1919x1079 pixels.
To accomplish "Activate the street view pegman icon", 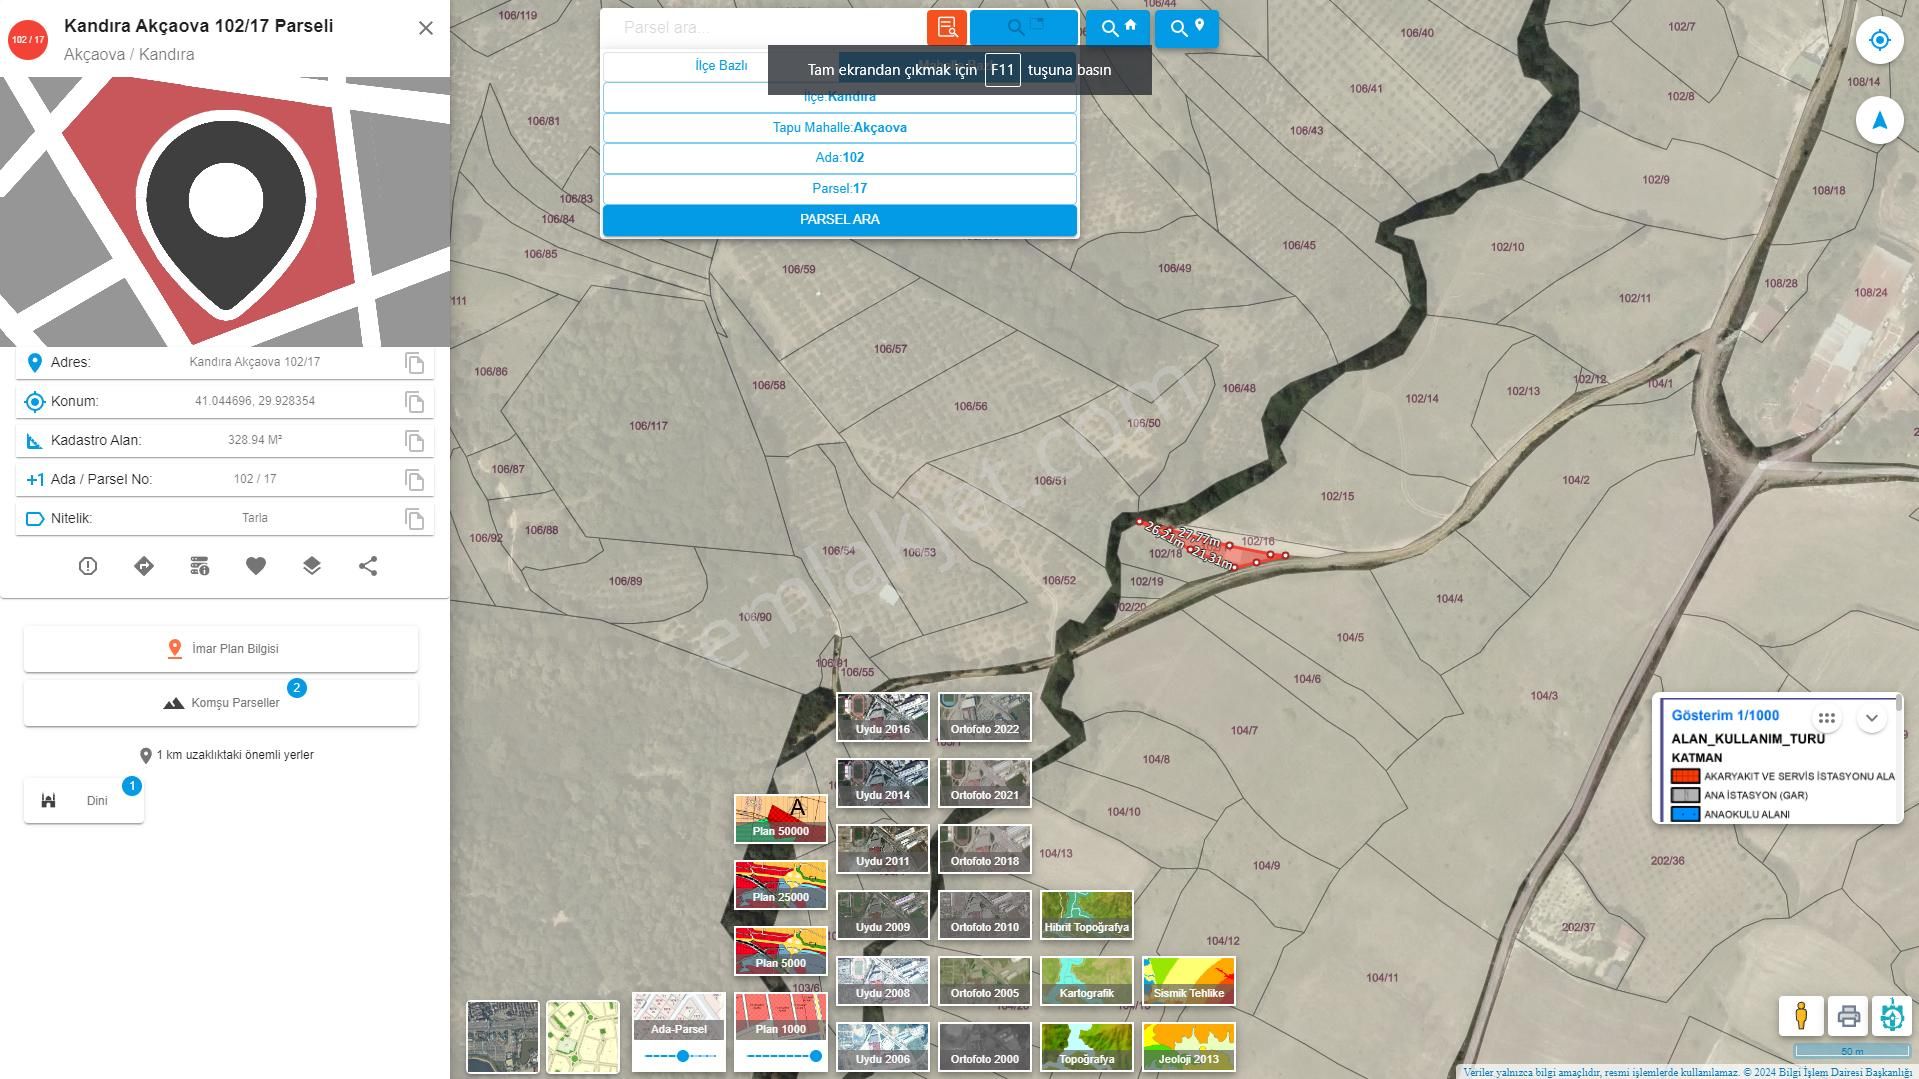I will pos(1801,1016).
